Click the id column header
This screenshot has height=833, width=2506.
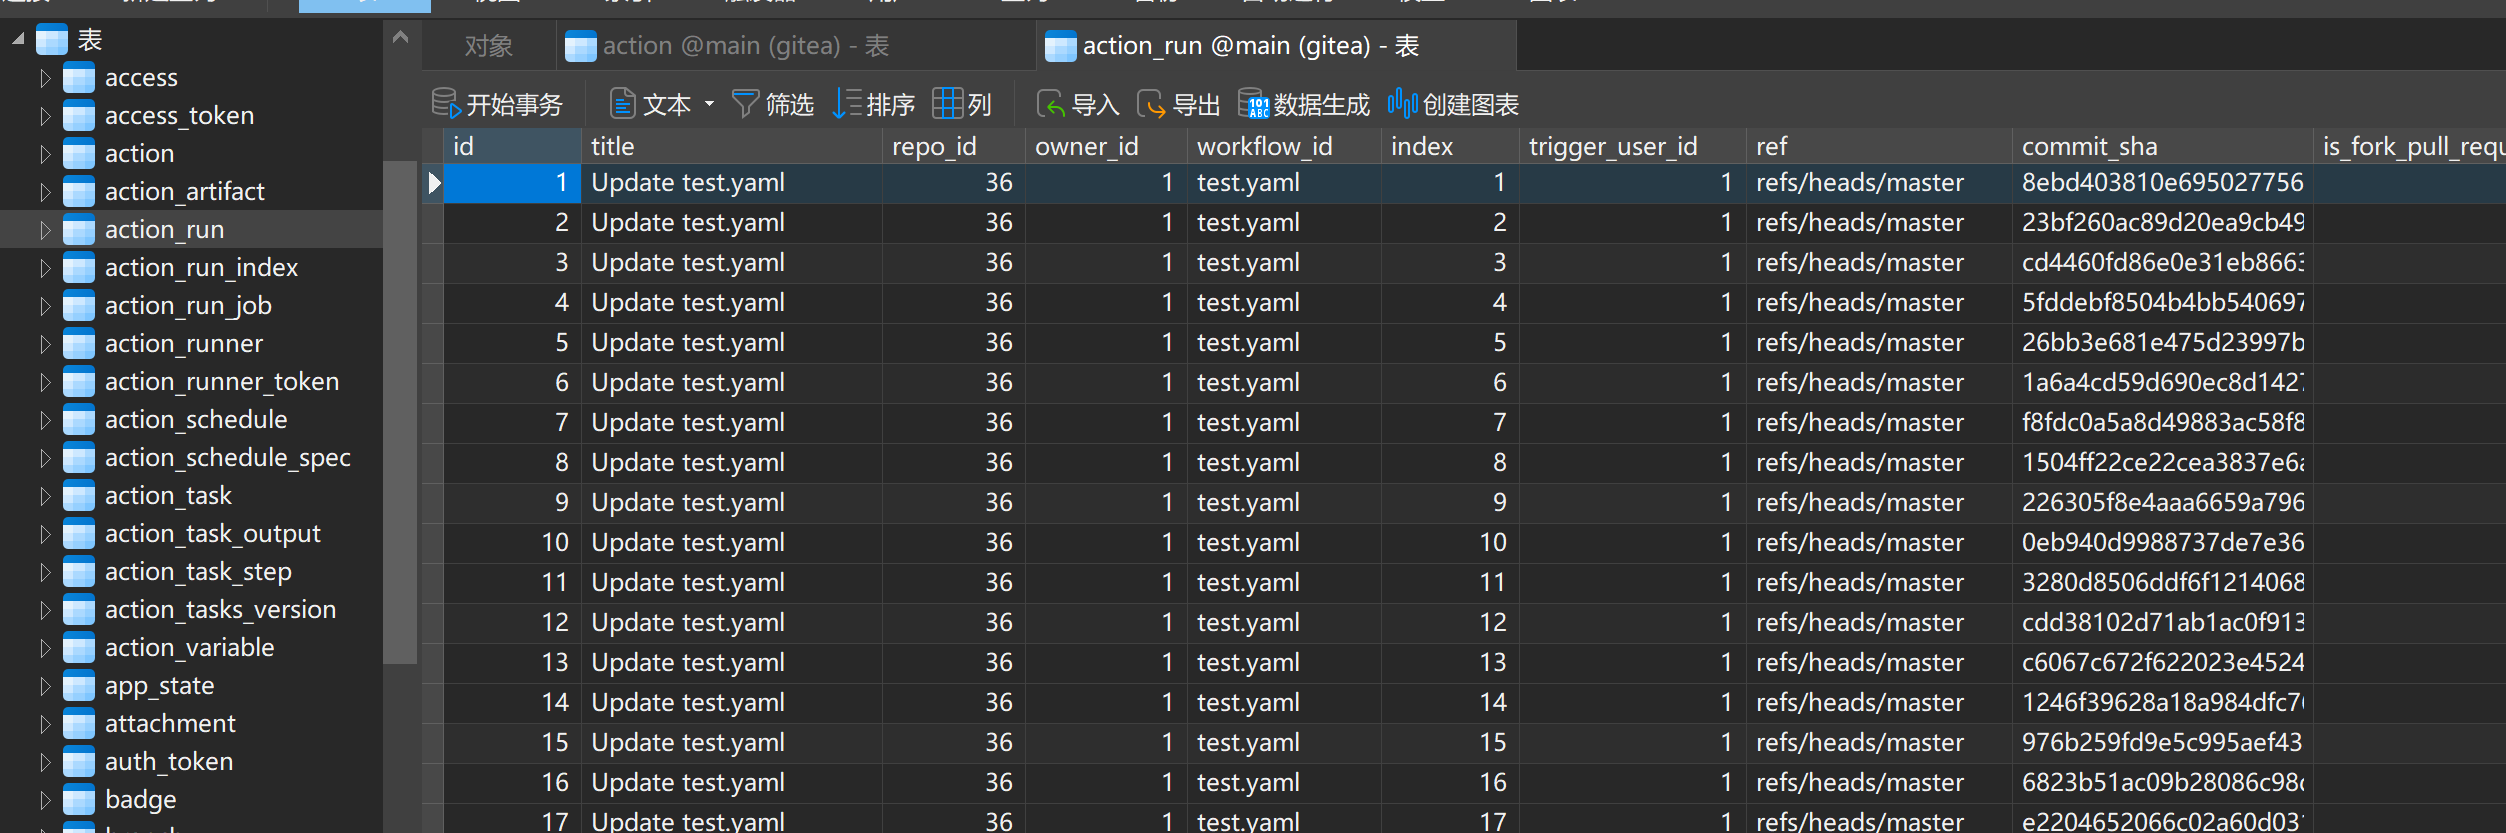[x=512, y=146]
